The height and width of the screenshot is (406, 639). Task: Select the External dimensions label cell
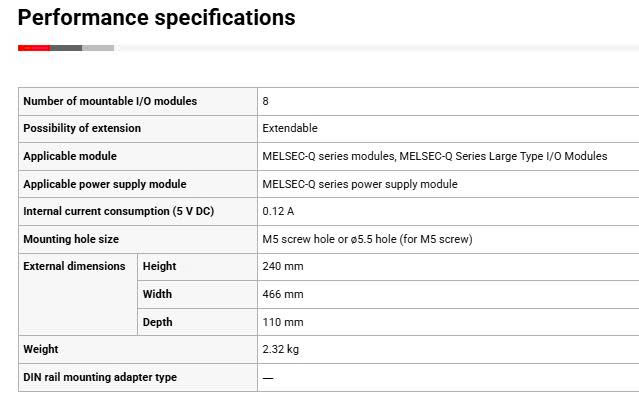point(74,266)
